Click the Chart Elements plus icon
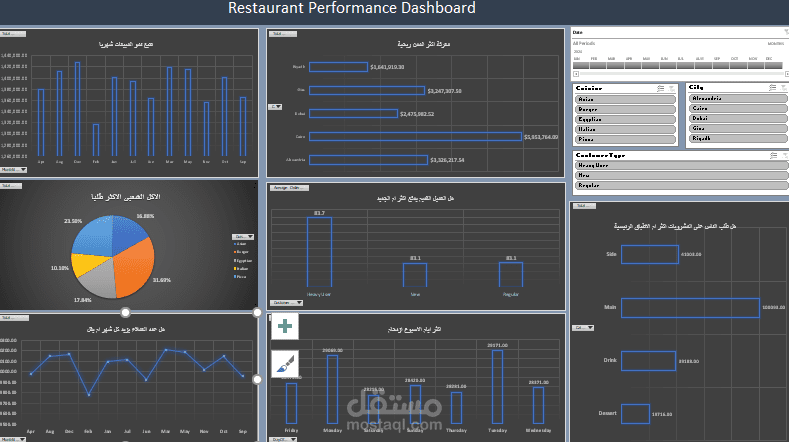This screenshot has width=789, height=442. point(285,326)
